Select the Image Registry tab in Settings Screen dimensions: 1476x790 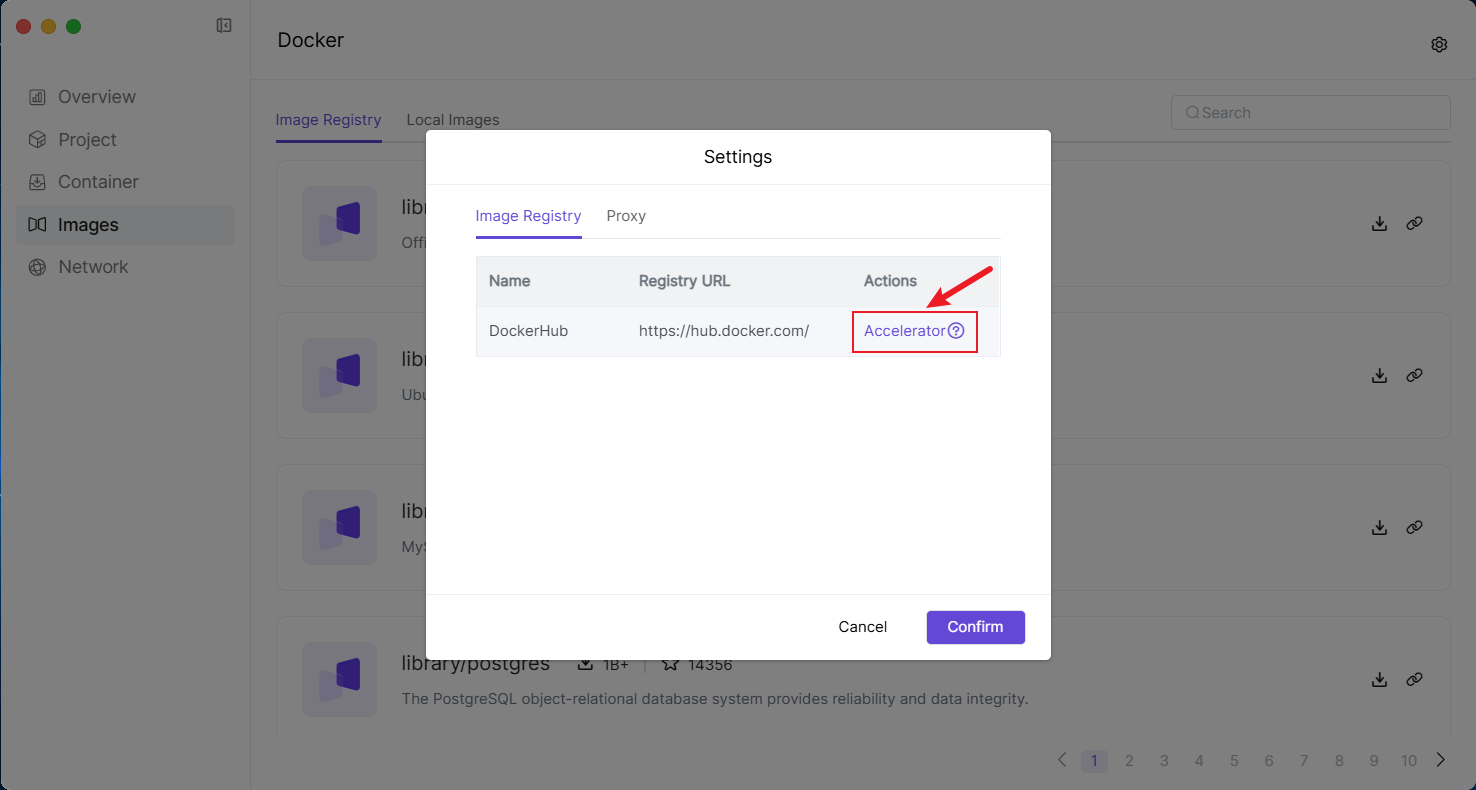coord(528,216)
